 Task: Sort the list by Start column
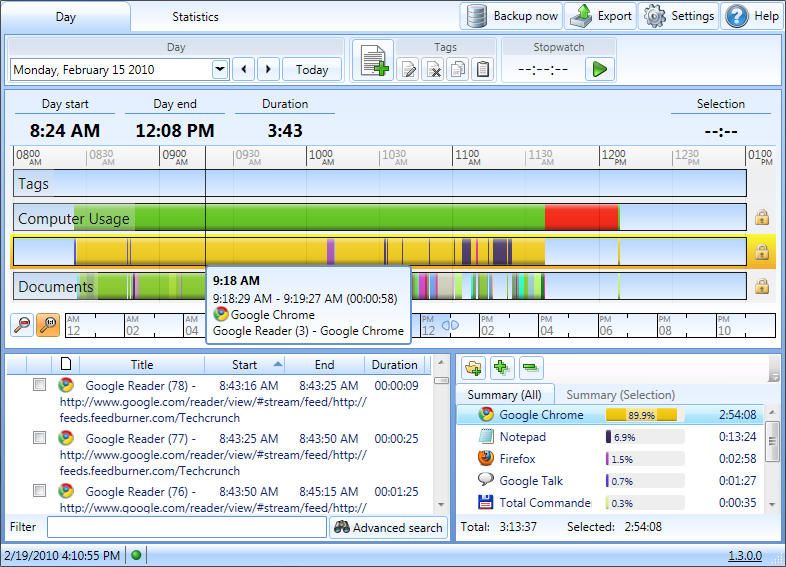coord(245,365)
